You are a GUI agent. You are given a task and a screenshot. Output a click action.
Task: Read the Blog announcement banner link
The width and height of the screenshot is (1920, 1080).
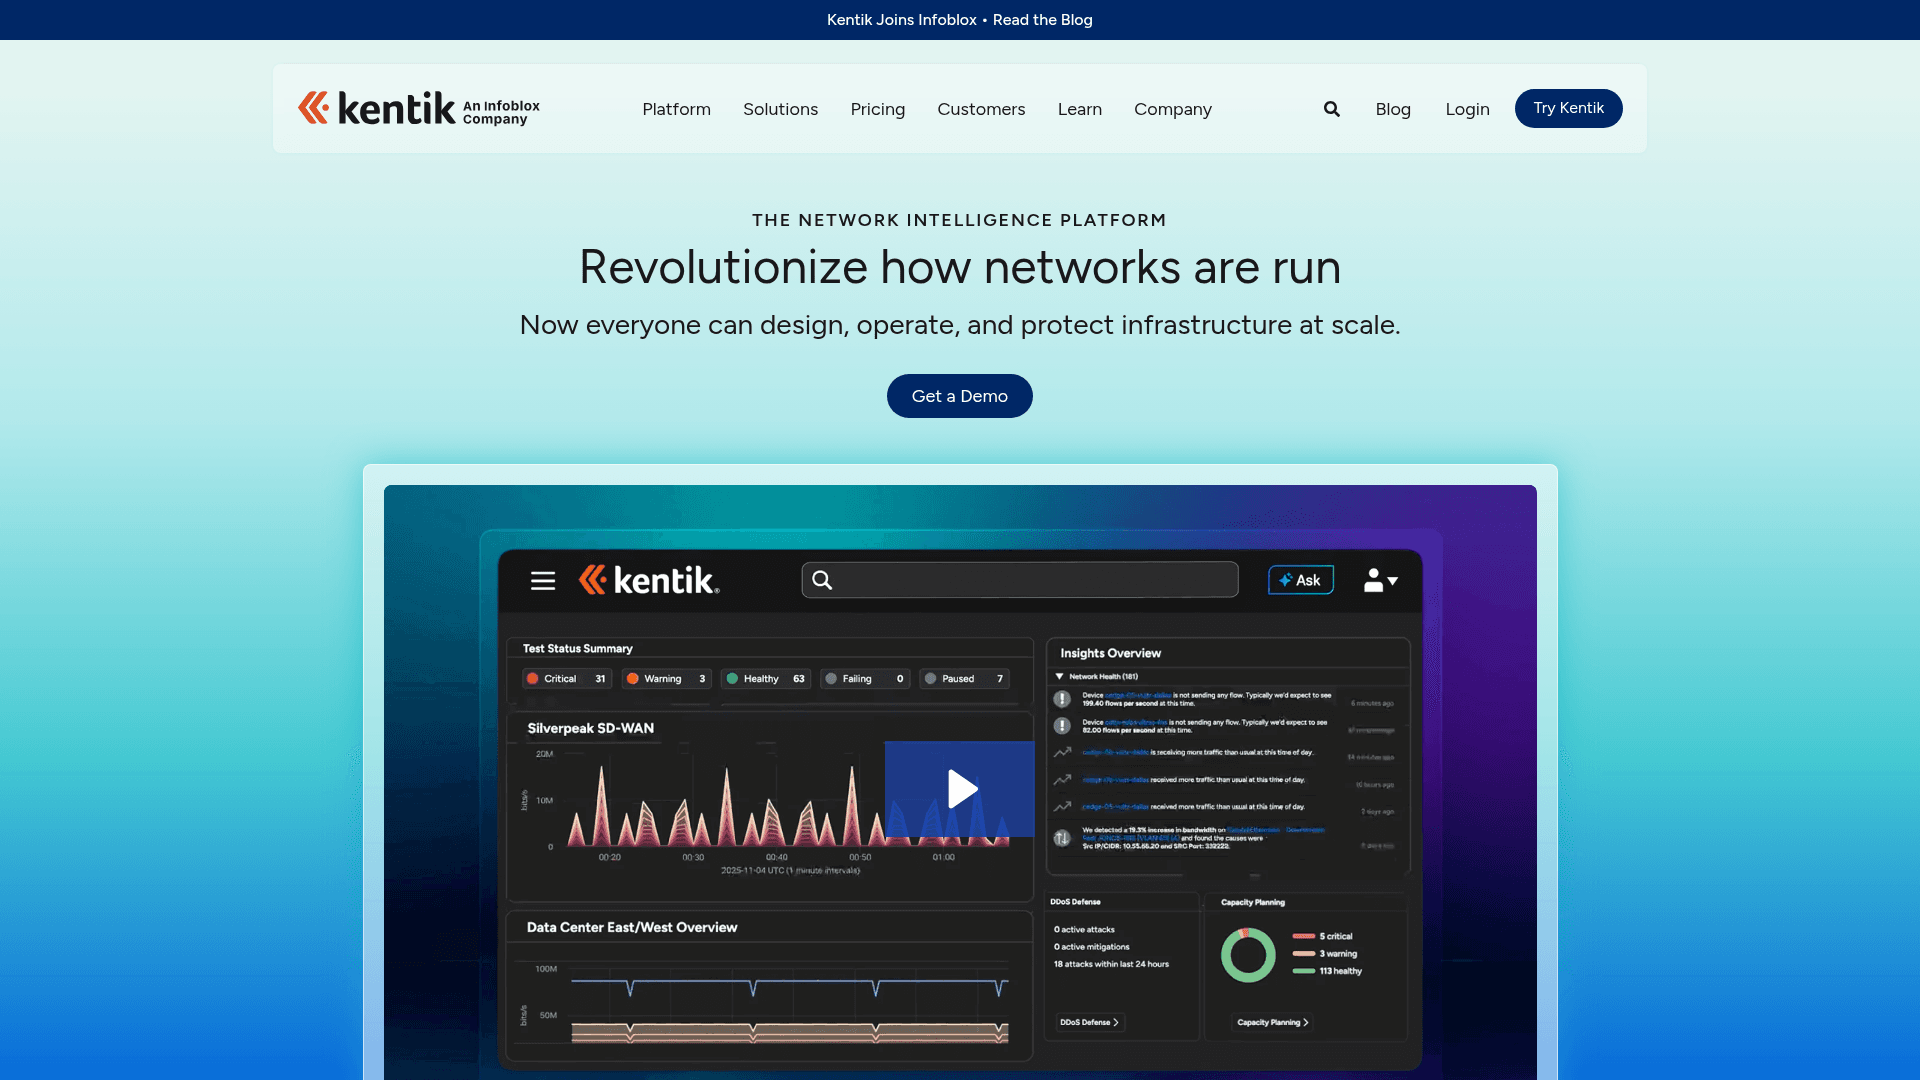(1042, 20)
